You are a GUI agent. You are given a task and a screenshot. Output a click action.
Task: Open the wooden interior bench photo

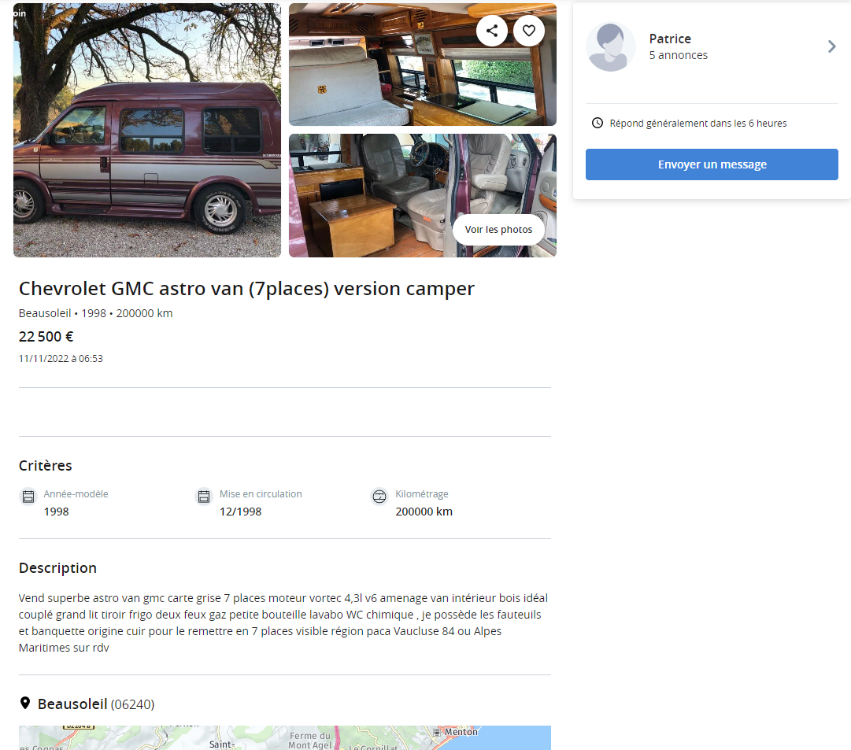coord(423,65)
